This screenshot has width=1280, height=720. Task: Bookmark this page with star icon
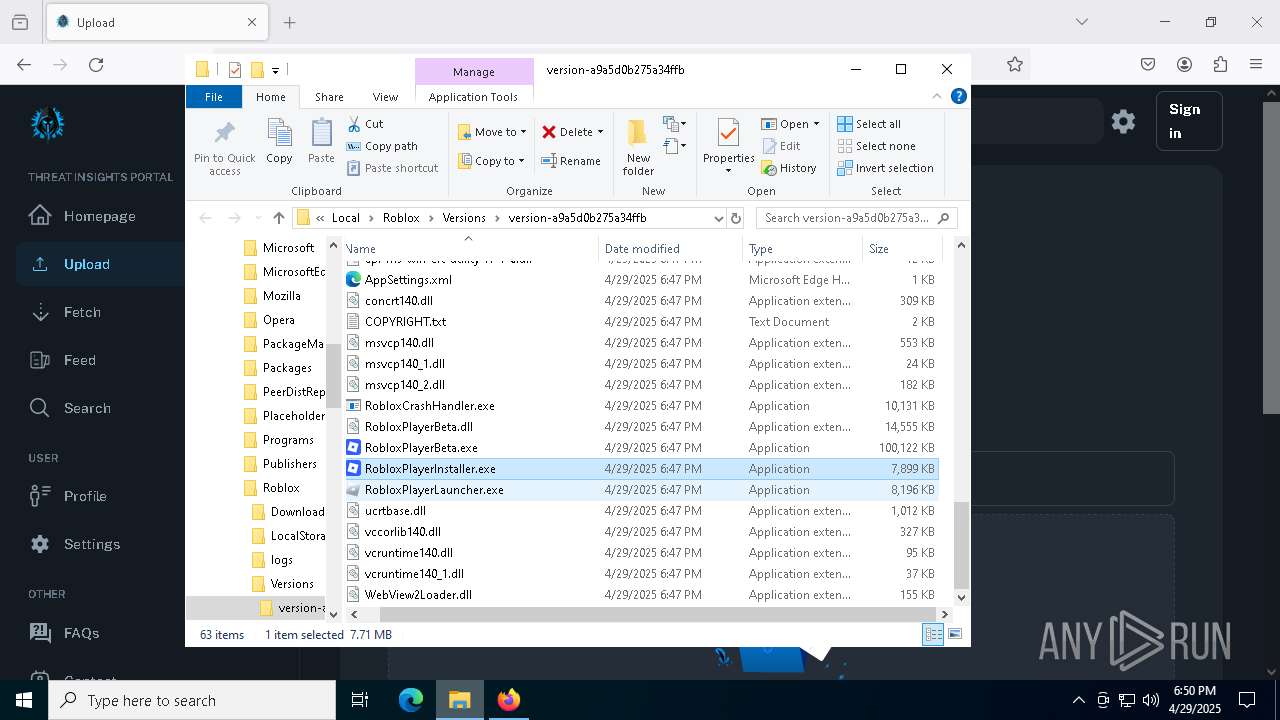point(1015,64)
